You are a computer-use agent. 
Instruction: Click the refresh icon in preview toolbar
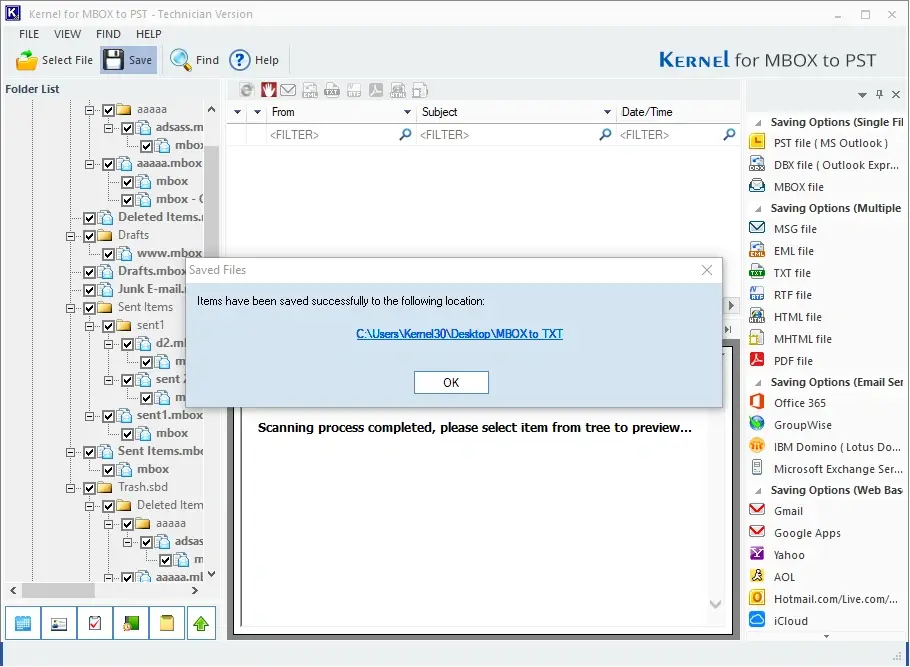pos(247,90)
